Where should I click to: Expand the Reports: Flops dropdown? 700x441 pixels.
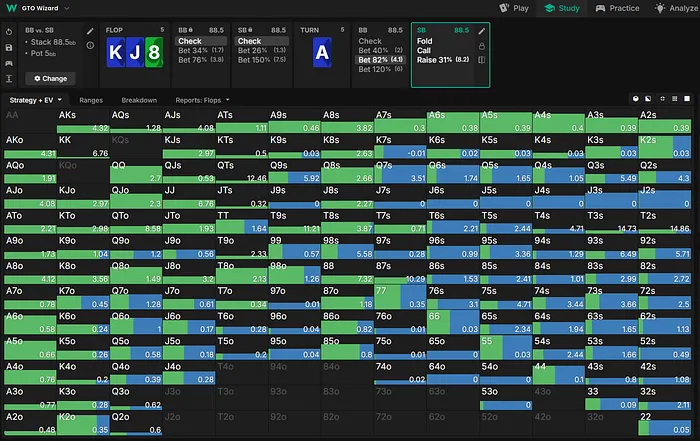point(203,100)
